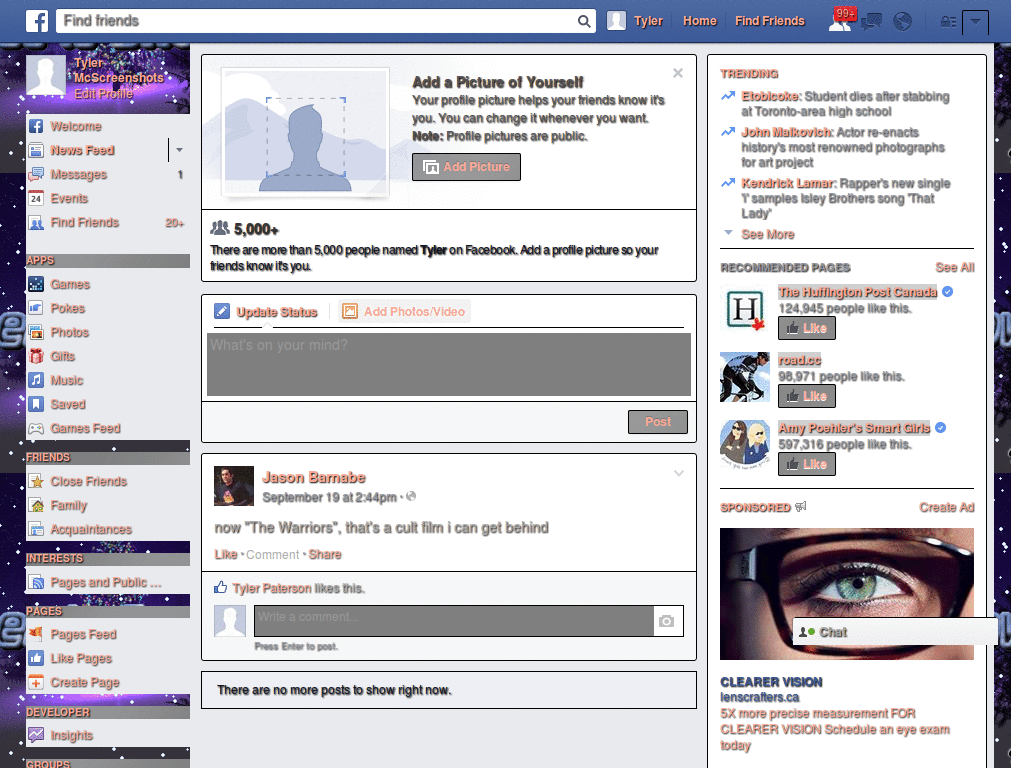The image size is (1024, 768).
Task: Attach a photo to the comment
Action: (668, 620)
